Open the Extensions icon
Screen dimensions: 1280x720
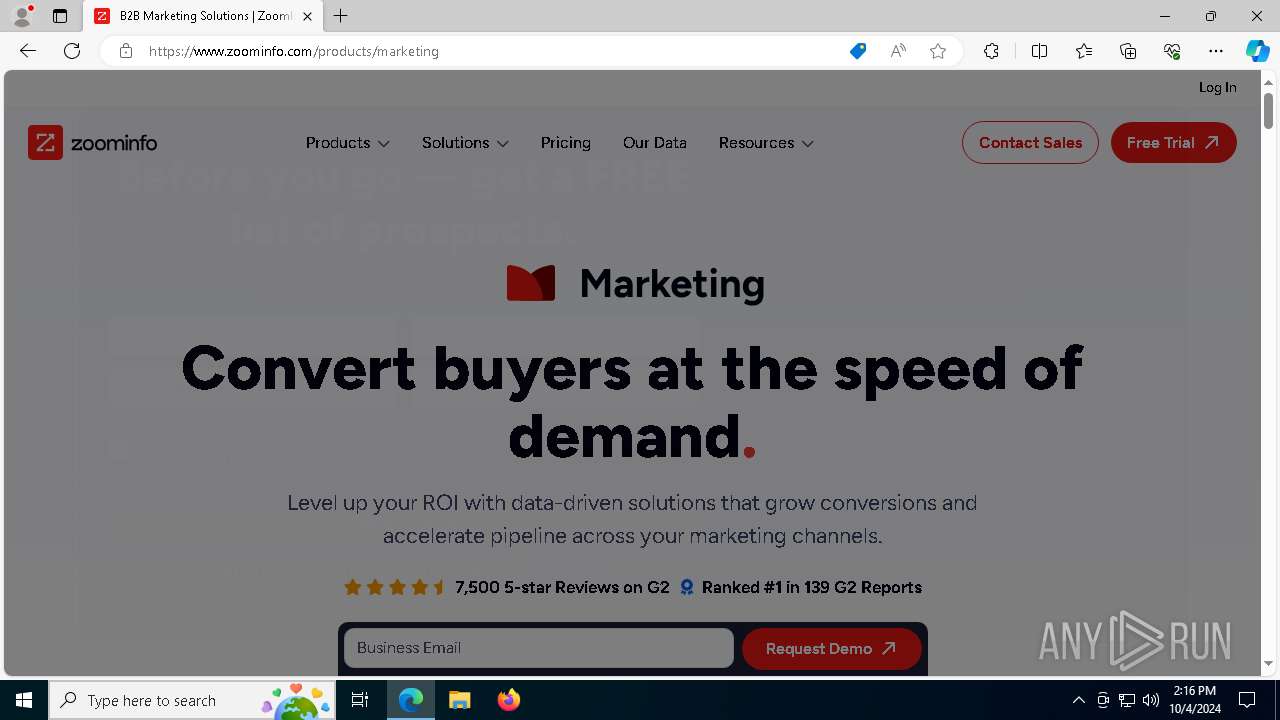click(991, 51)
